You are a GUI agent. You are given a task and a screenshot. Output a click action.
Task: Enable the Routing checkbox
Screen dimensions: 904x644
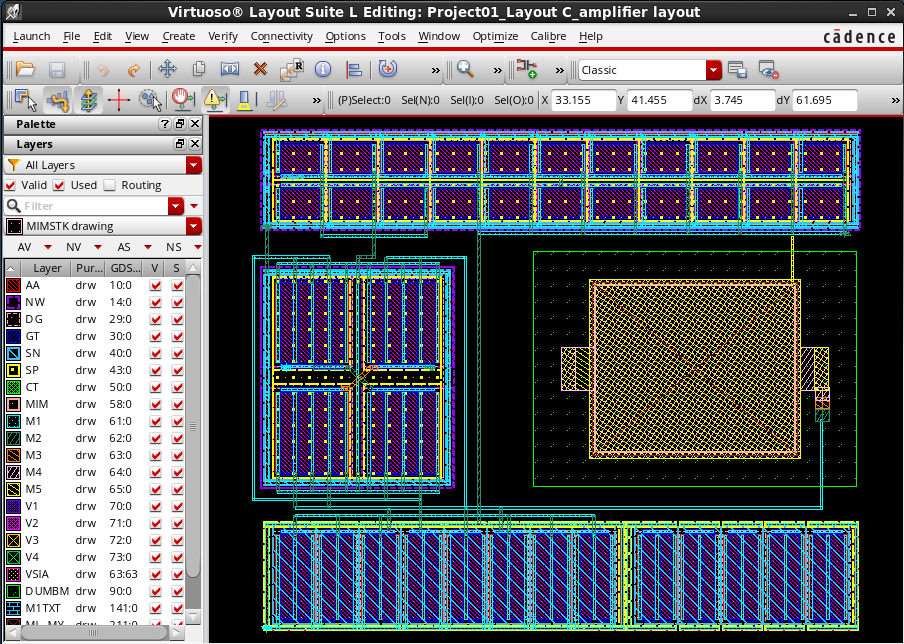pyautogui.click(x=110, y=185)
